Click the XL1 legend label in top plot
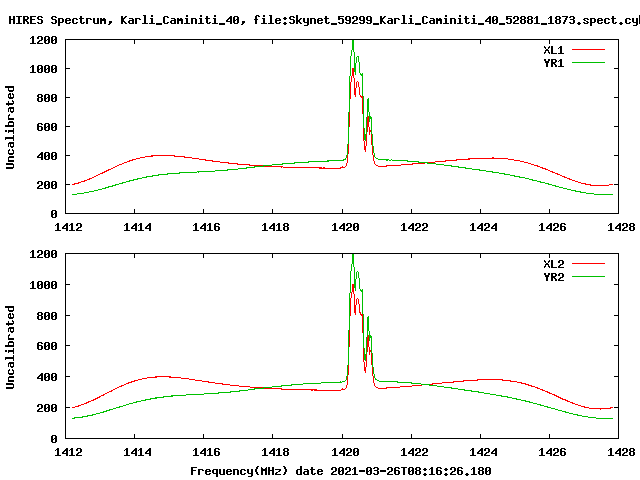Screen dimensions: 640x480 553,50
